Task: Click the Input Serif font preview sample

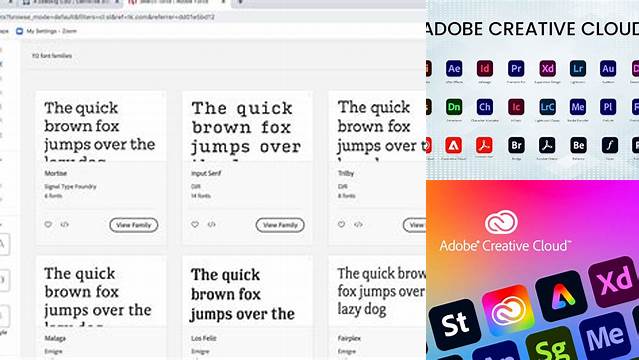Action: pos(247,130)
